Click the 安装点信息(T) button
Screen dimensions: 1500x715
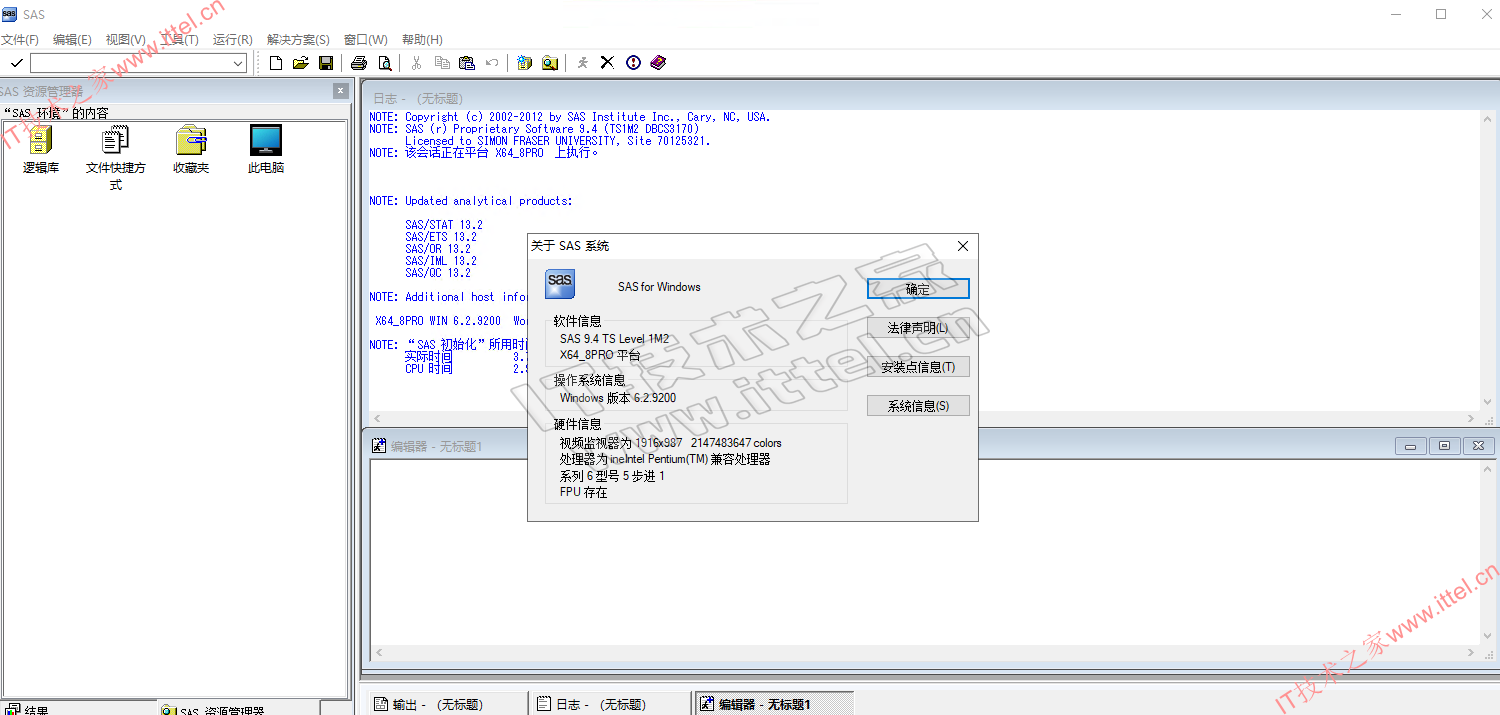[918, 366]
